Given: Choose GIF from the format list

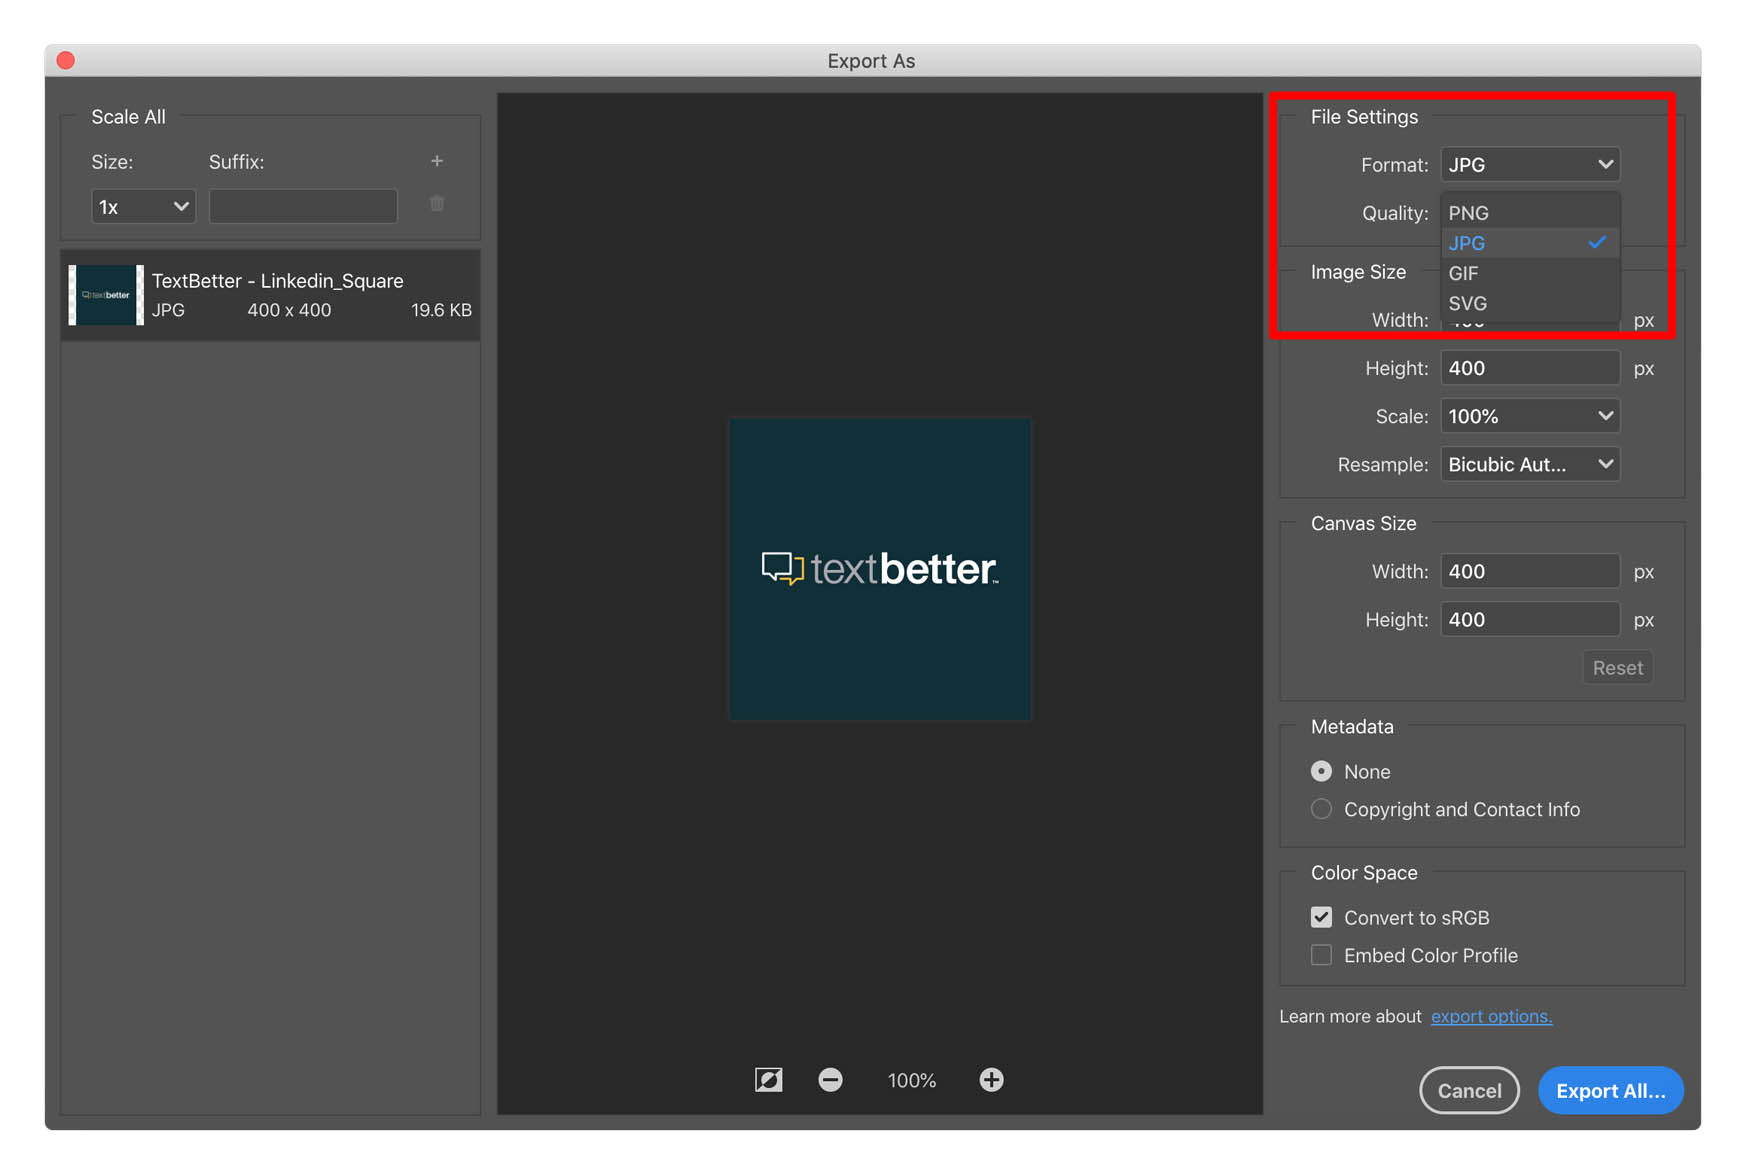Looking at the screenshot, I should 1464,273.
